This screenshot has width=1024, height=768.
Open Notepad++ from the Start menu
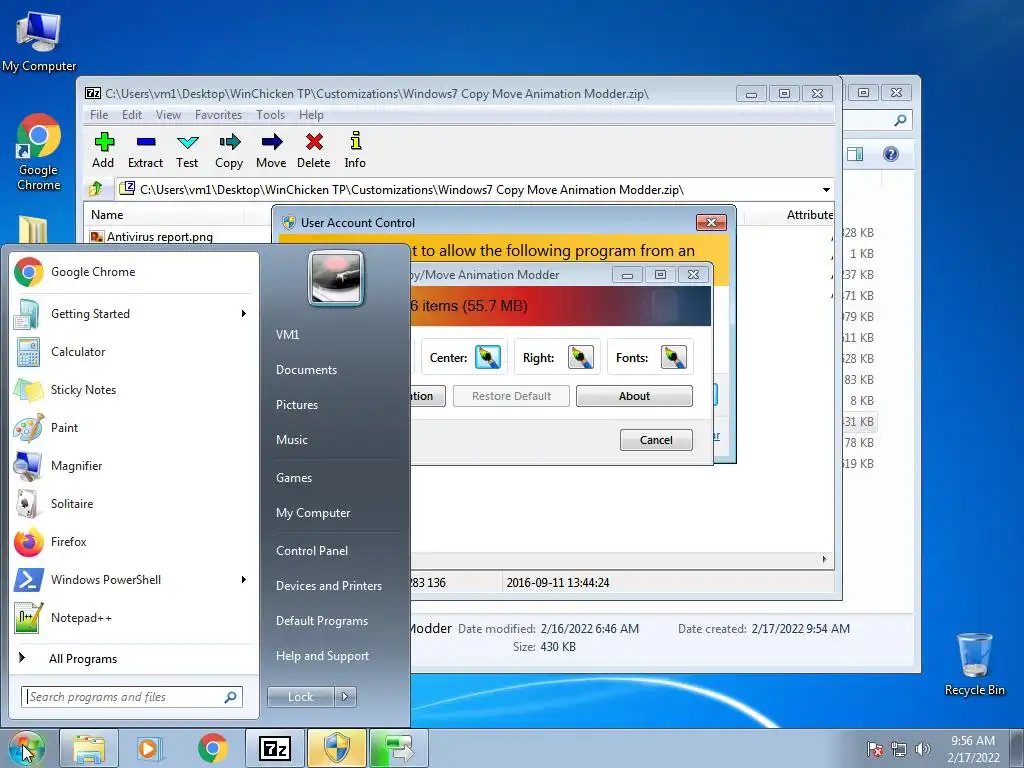133,618
